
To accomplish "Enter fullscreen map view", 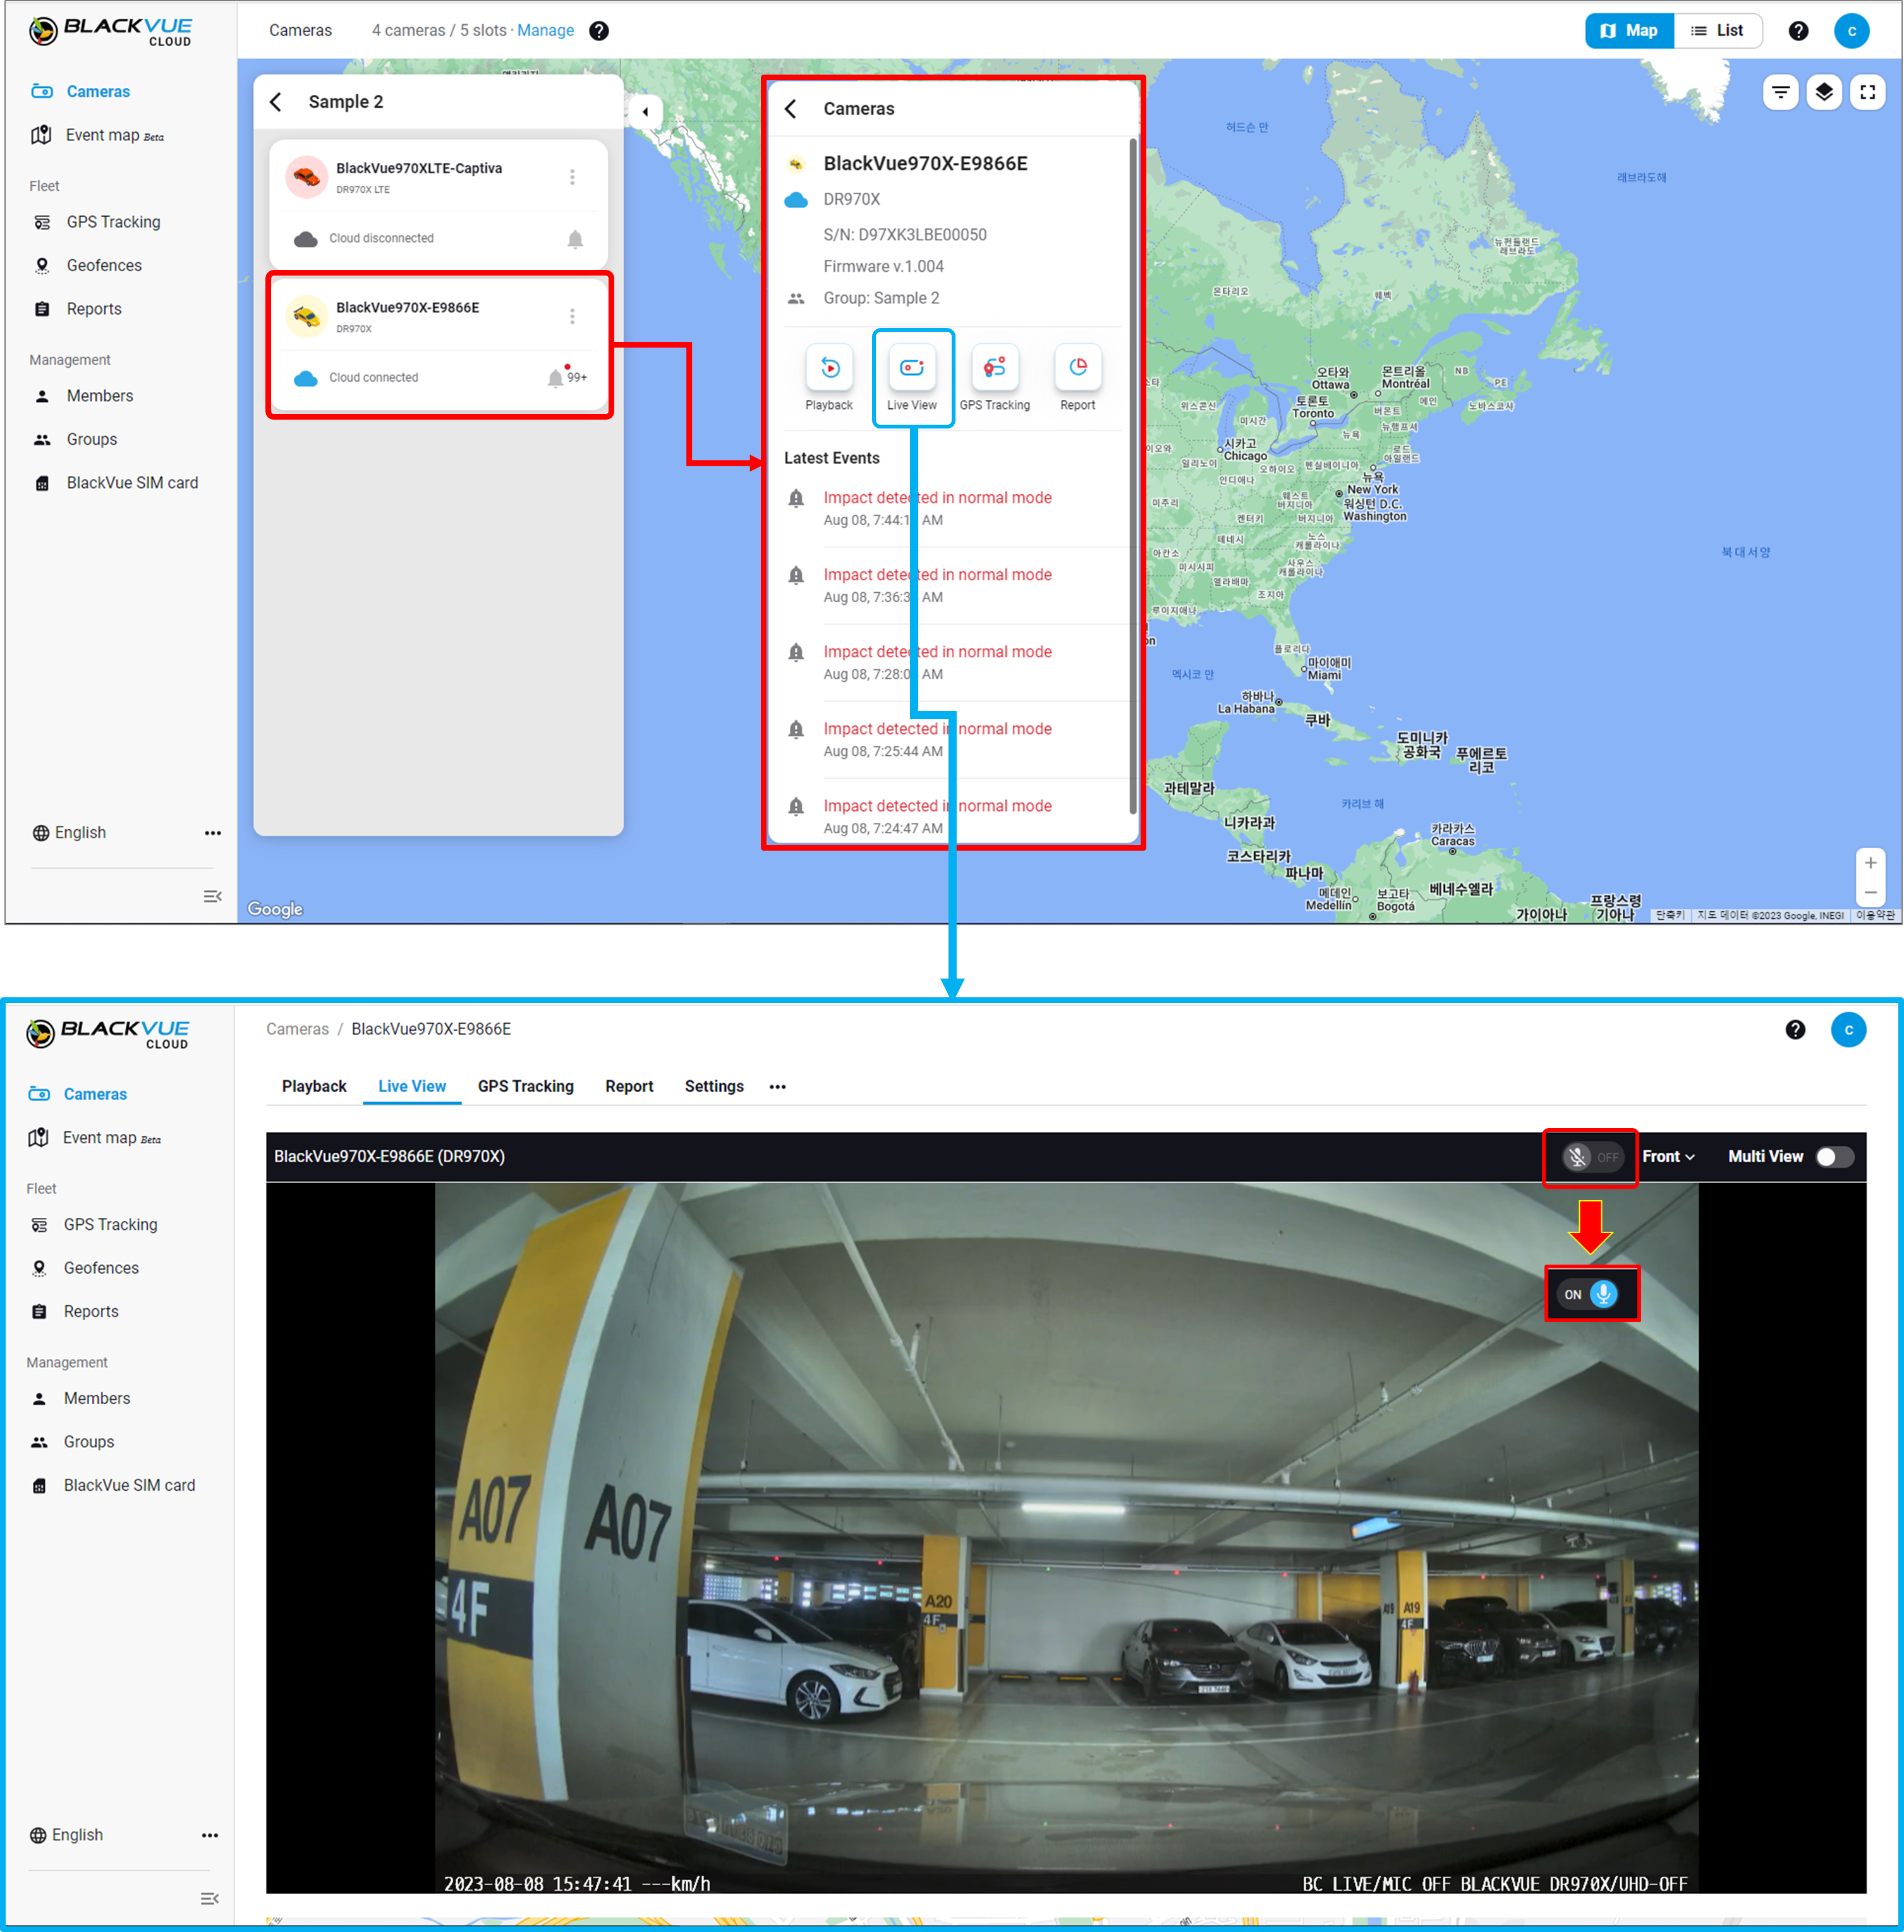I will click(x=1867, y=92).
